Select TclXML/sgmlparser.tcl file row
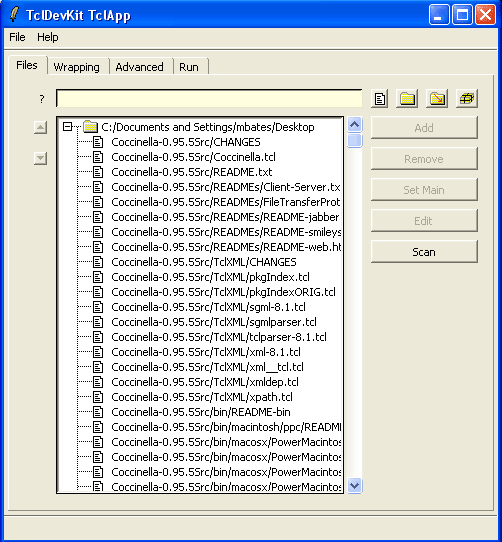This screenshot has height=542, width=502. click(214, 322)
